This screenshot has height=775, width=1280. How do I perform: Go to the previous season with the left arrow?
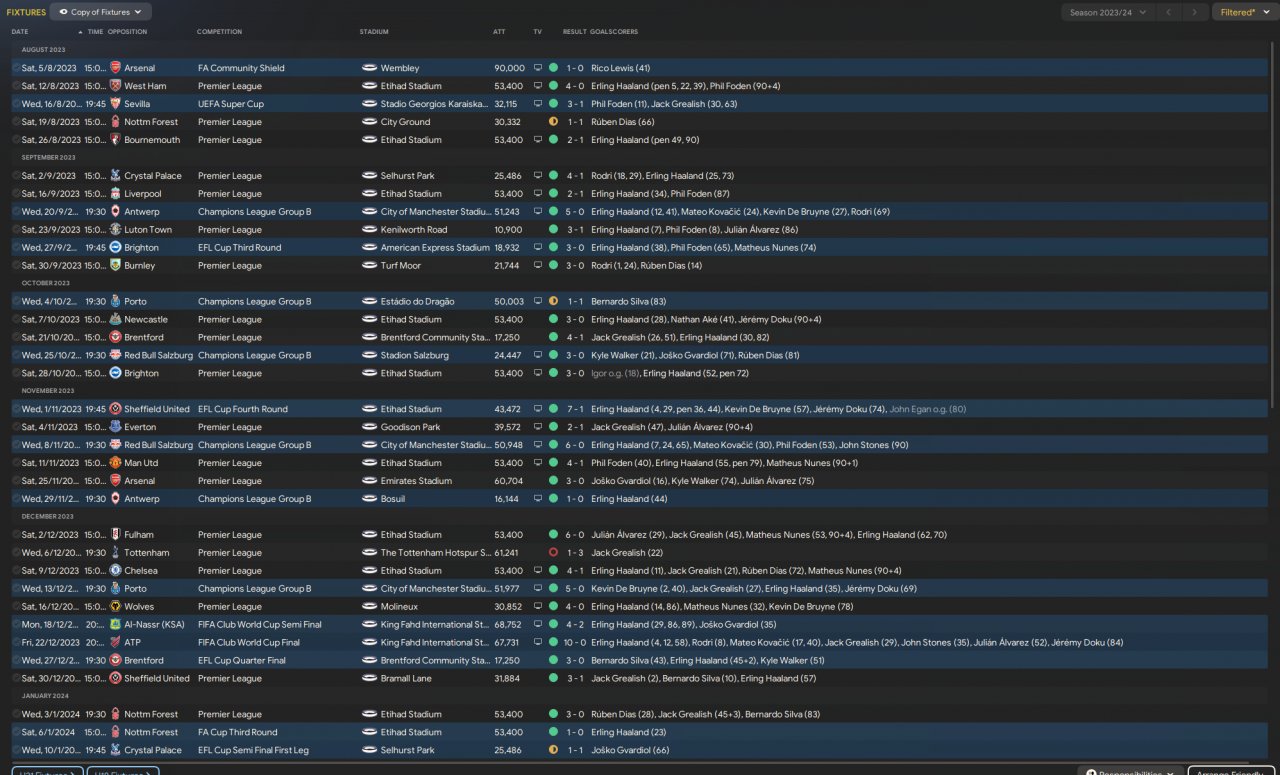click(1168, 12)
